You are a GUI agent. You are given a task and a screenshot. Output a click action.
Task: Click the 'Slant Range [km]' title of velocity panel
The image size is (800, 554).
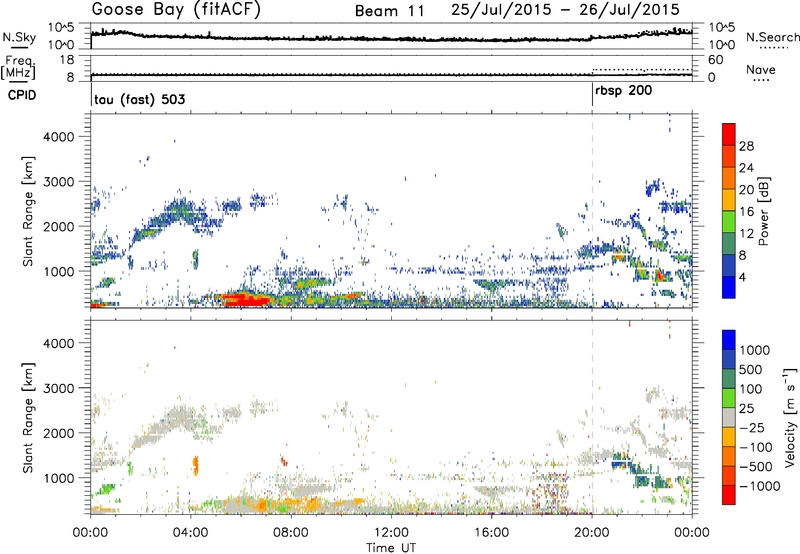click(27, 418)
